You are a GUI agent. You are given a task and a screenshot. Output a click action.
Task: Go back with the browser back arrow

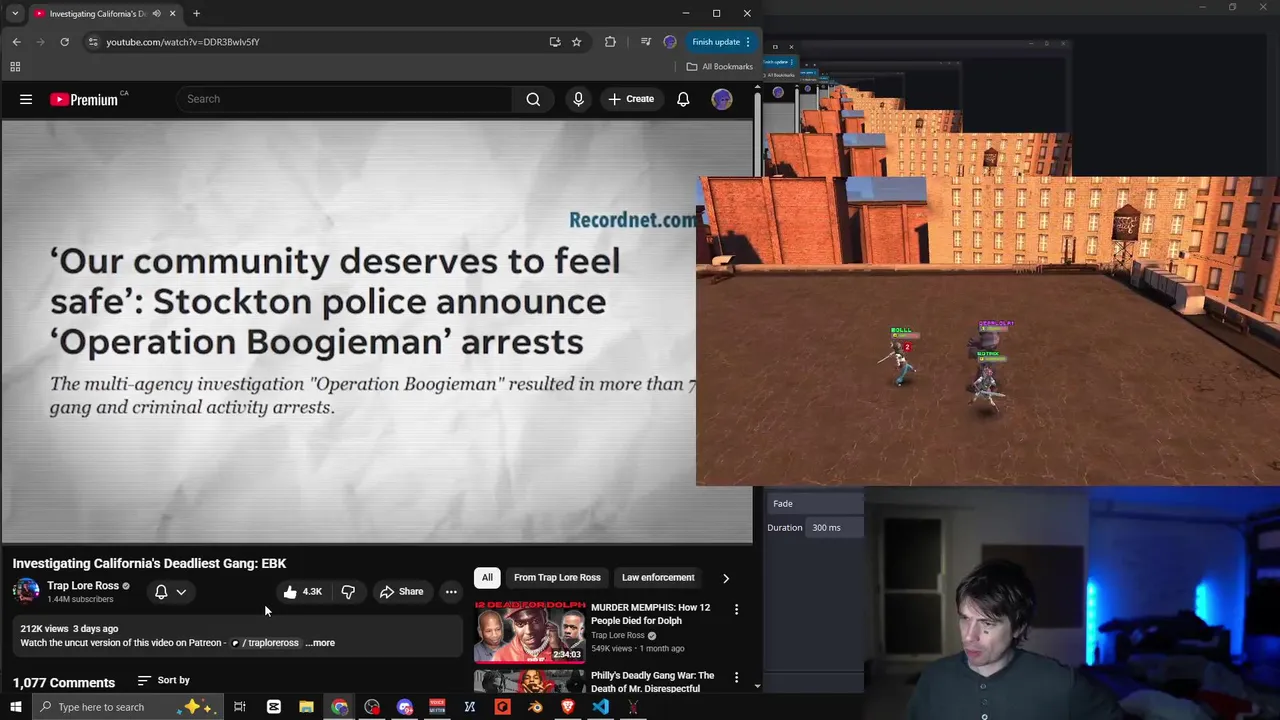coord(16,42)
